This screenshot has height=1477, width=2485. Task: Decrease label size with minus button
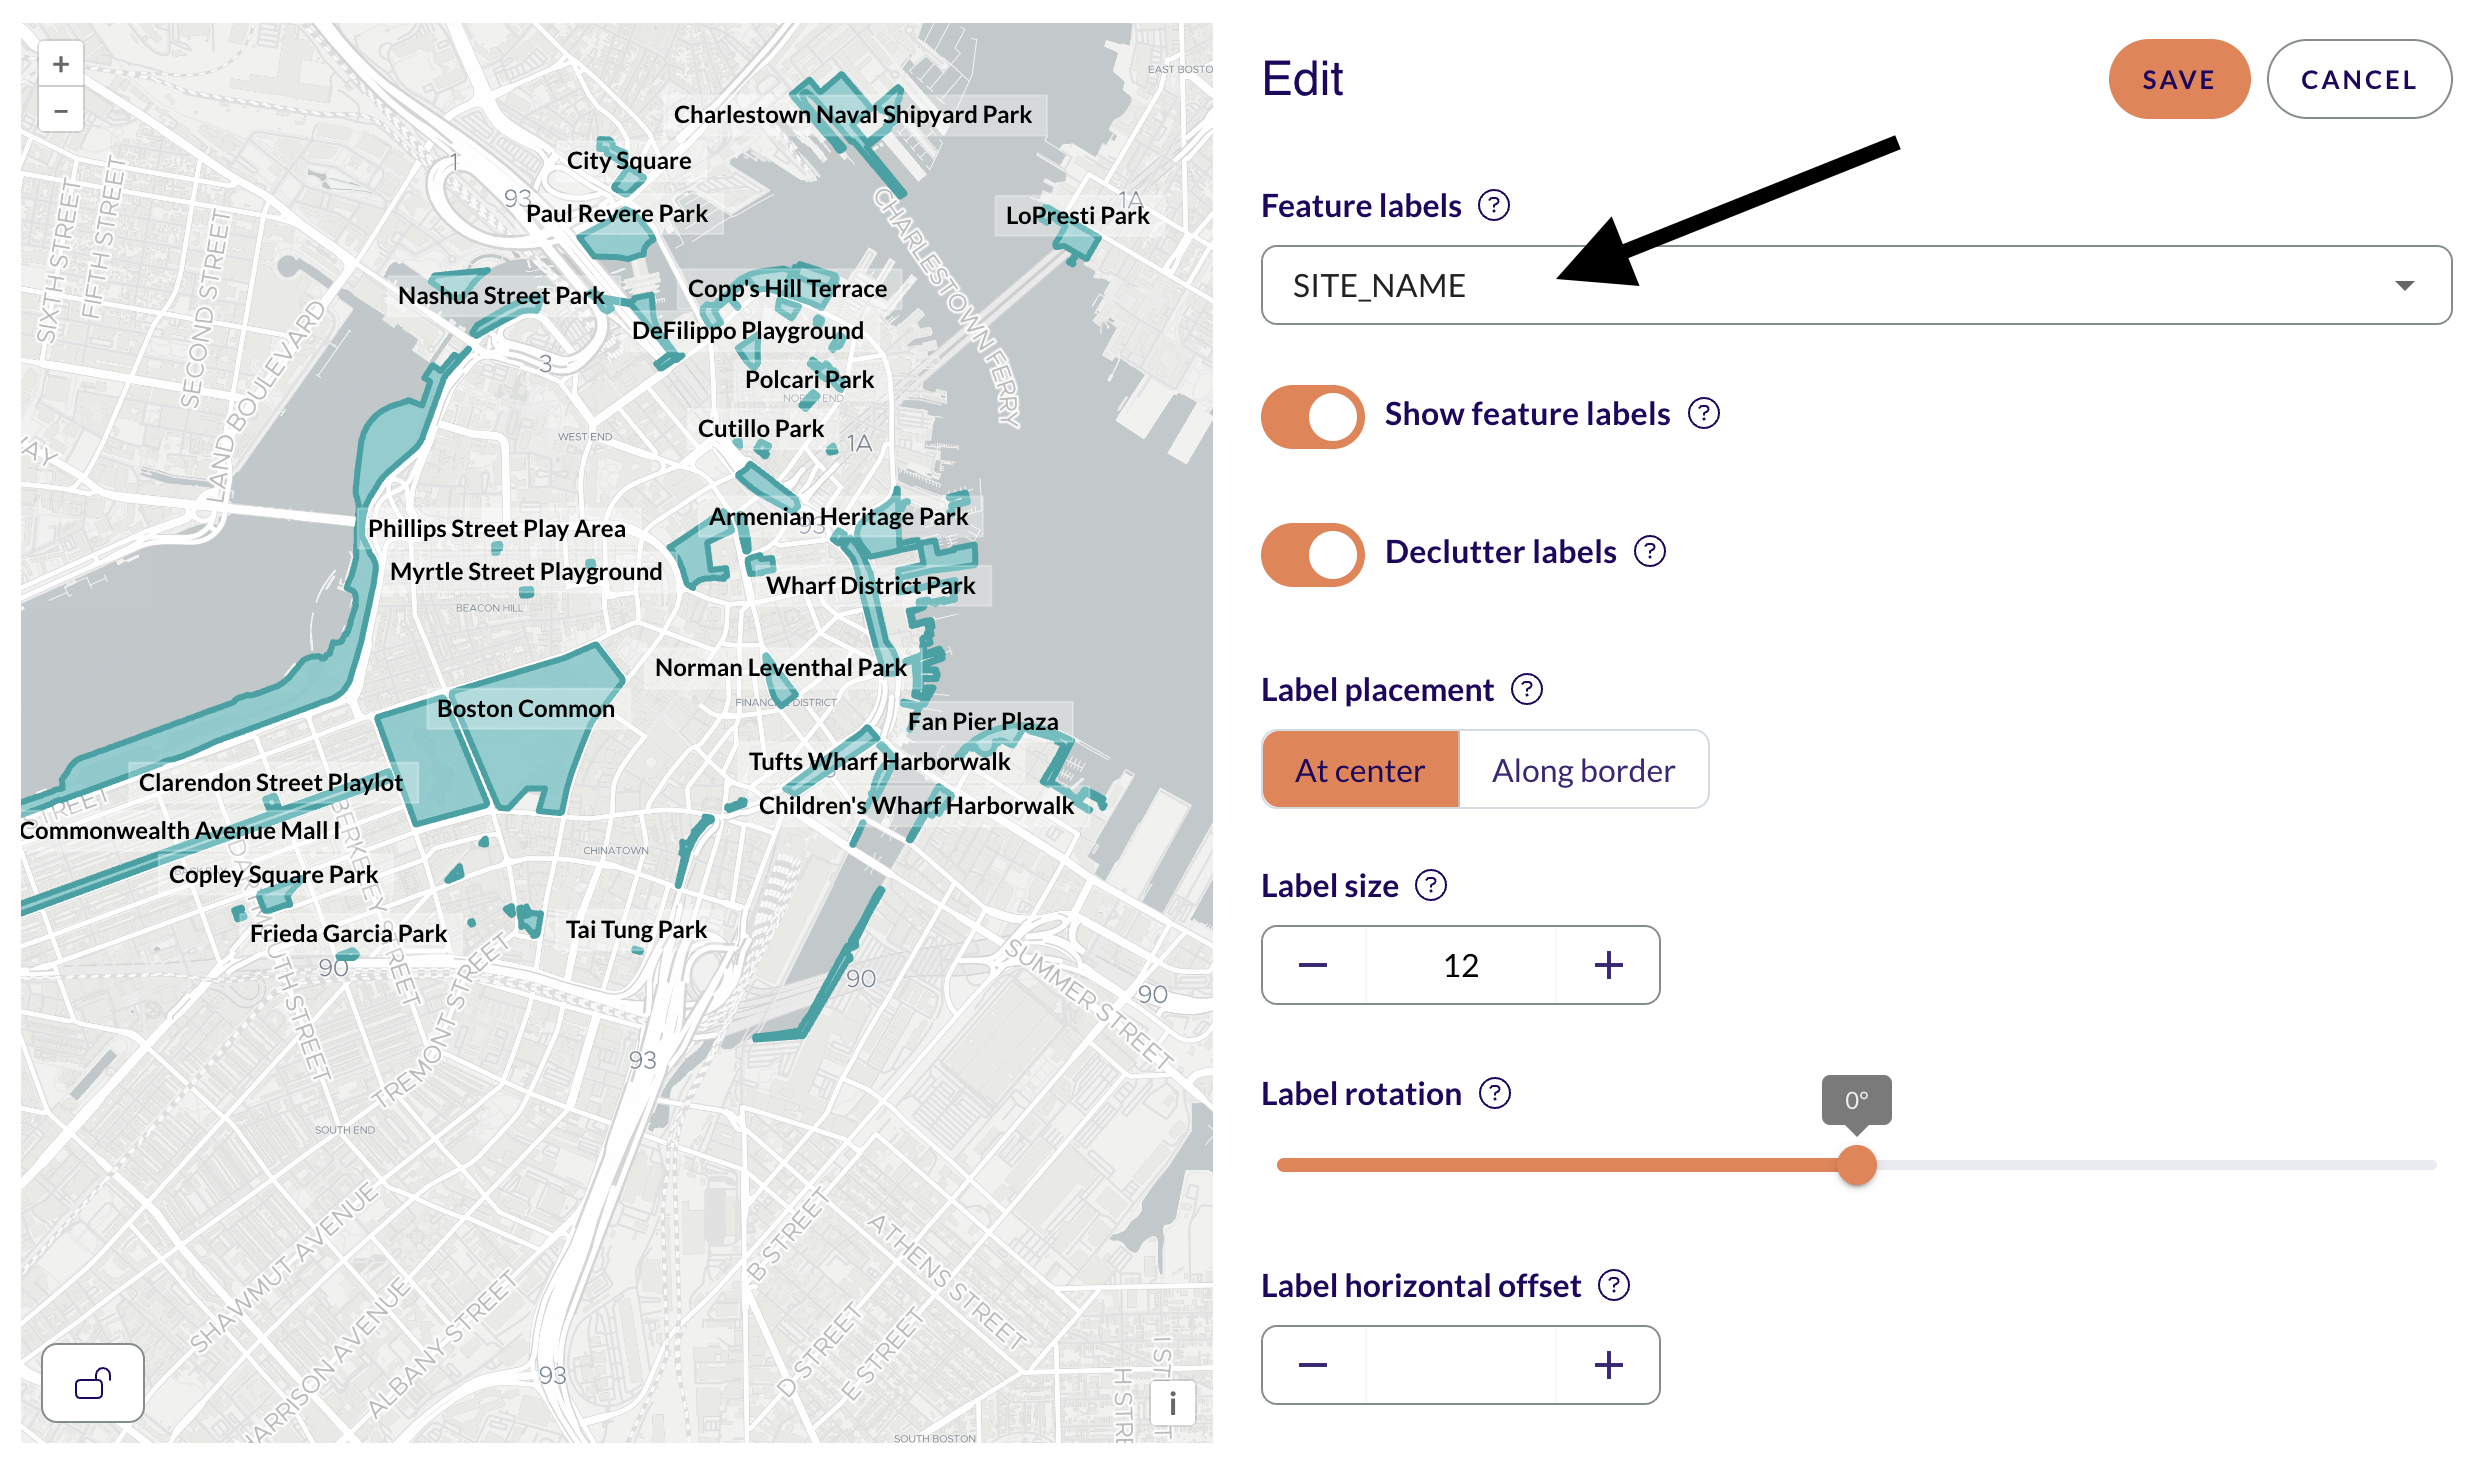tap(1313, 965)
